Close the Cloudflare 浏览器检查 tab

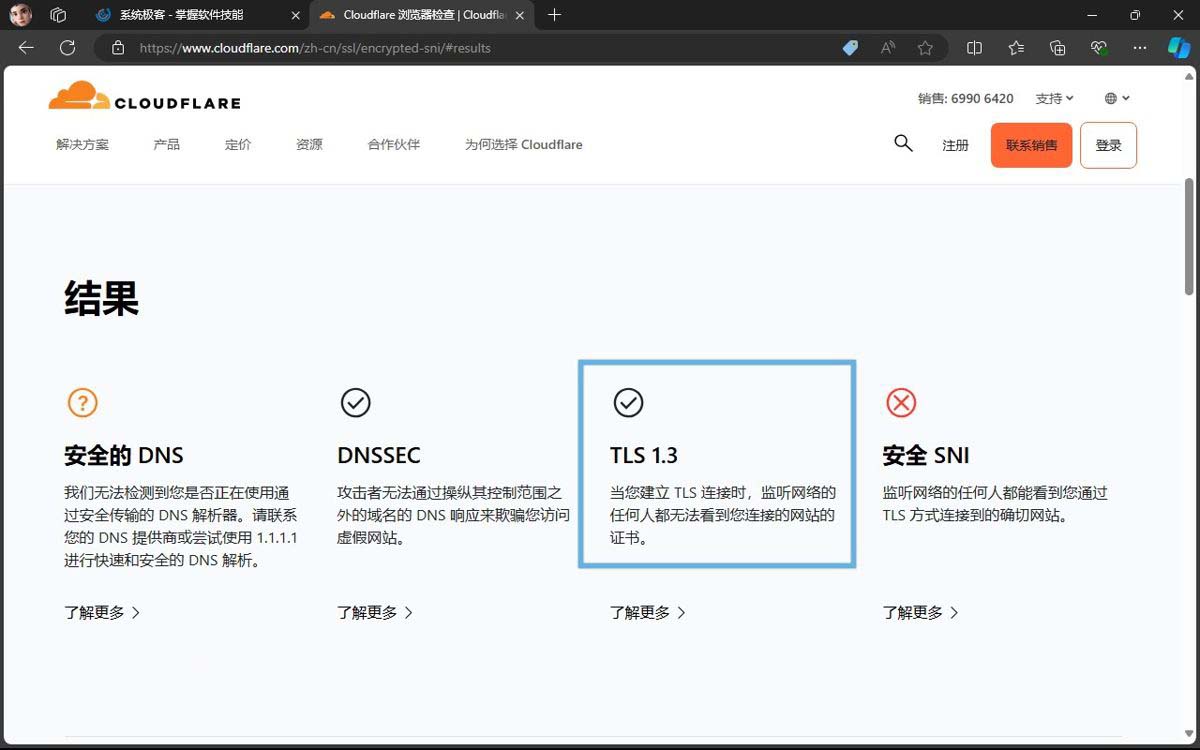(519, 15)
